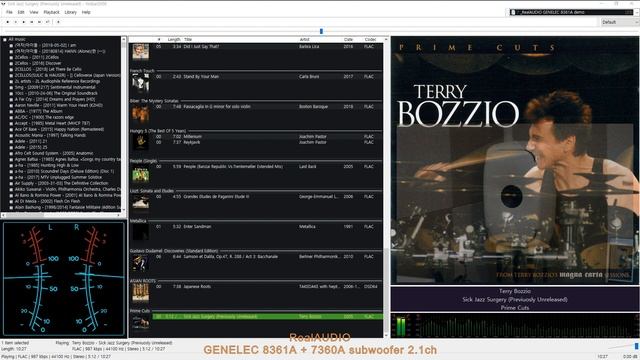Sort playlist by the Artist column header
This screenshot has height=360, width=640.
pyautogui.click(x=304, y=40)
